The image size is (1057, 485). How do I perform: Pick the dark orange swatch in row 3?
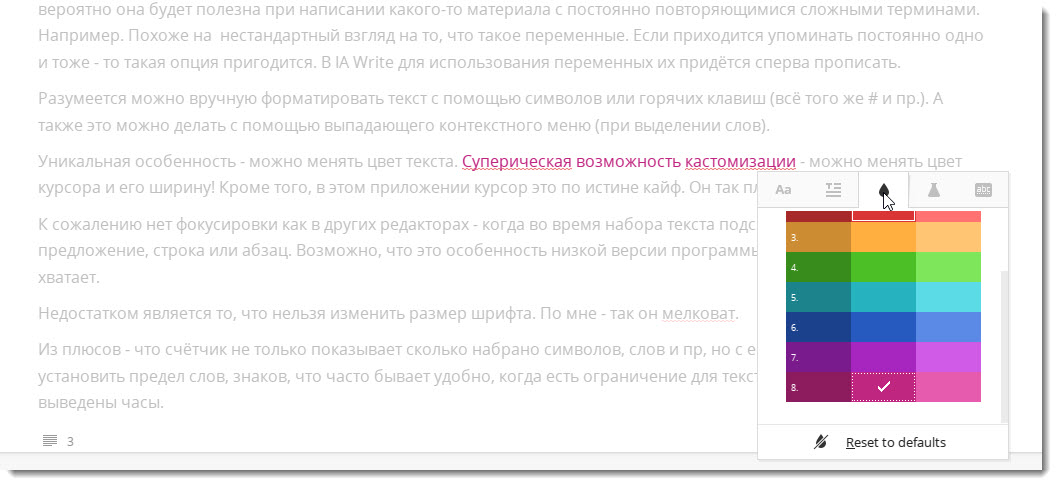(x=818, y=237)
